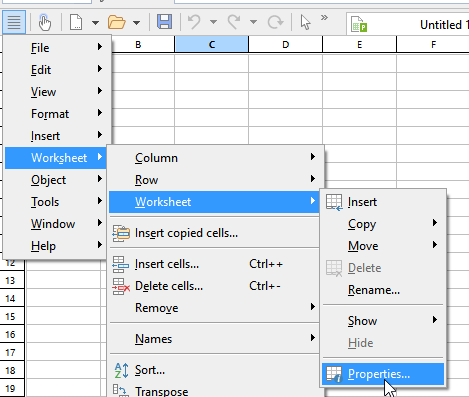469x397 pixels.
Task: Select column C header
Action: tap(211, 44)
